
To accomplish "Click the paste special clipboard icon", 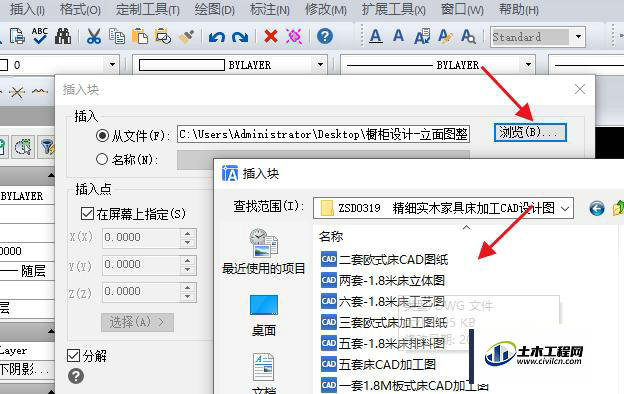I will tap(163, 36).
